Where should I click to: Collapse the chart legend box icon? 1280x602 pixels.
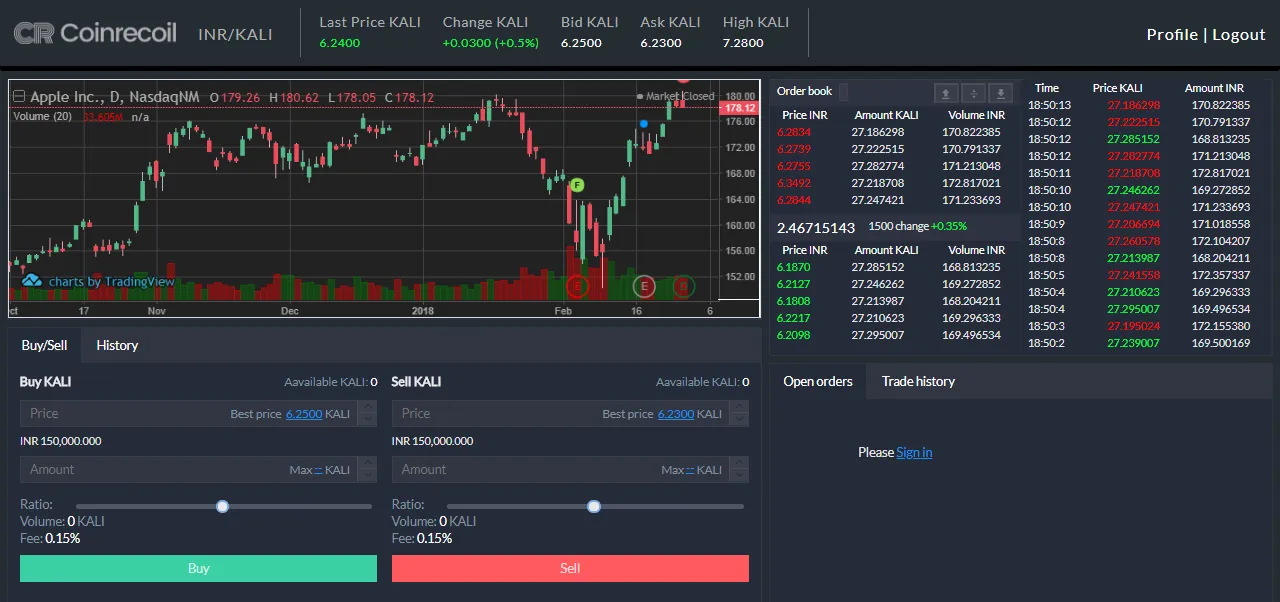(x=18, y=97)
